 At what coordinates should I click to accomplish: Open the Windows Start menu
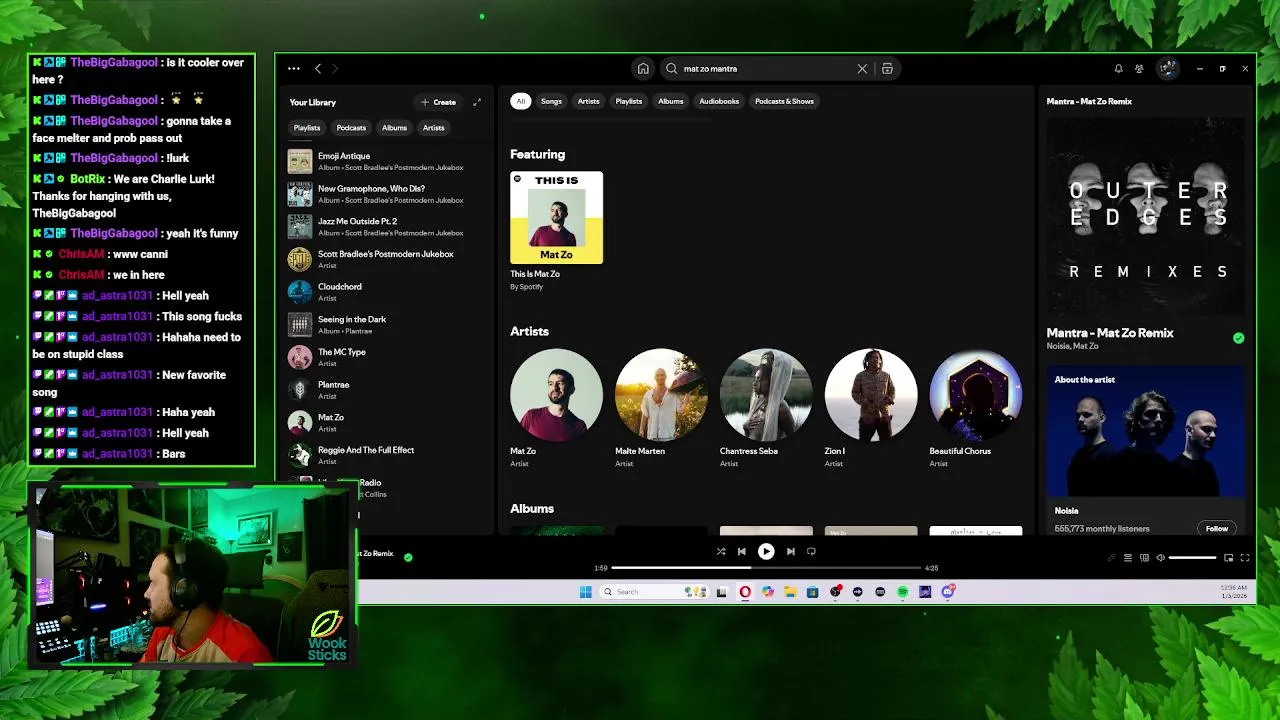585,592
